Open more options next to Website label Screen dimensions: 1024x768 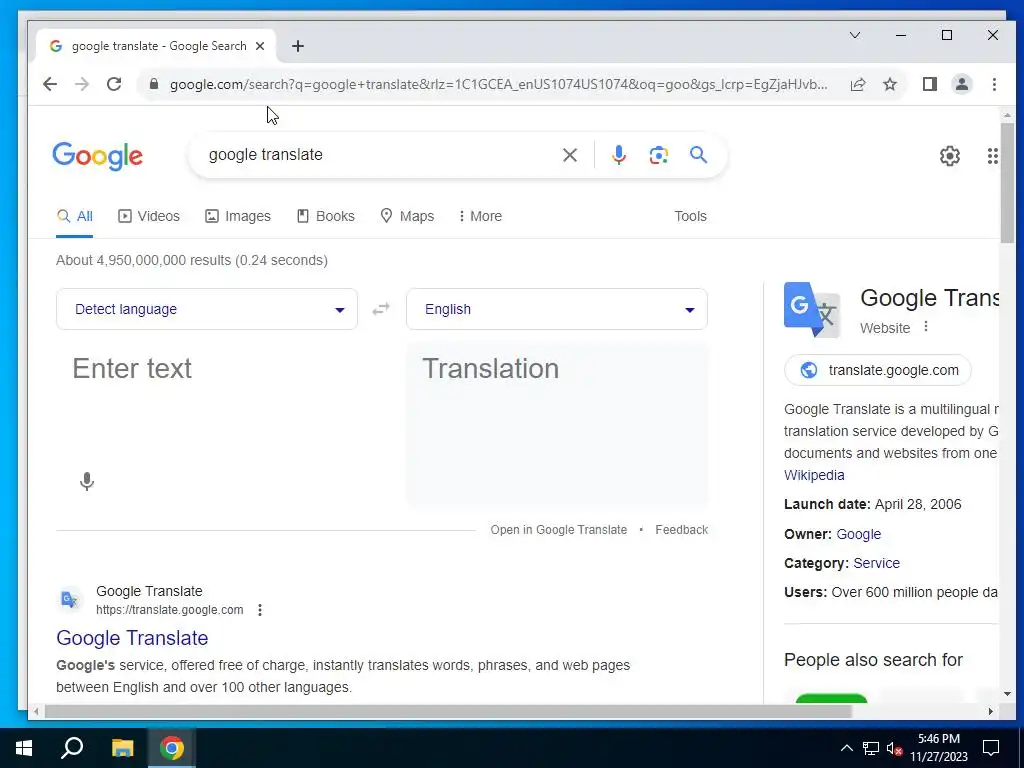pyautogui.click(x=925, y=327)
